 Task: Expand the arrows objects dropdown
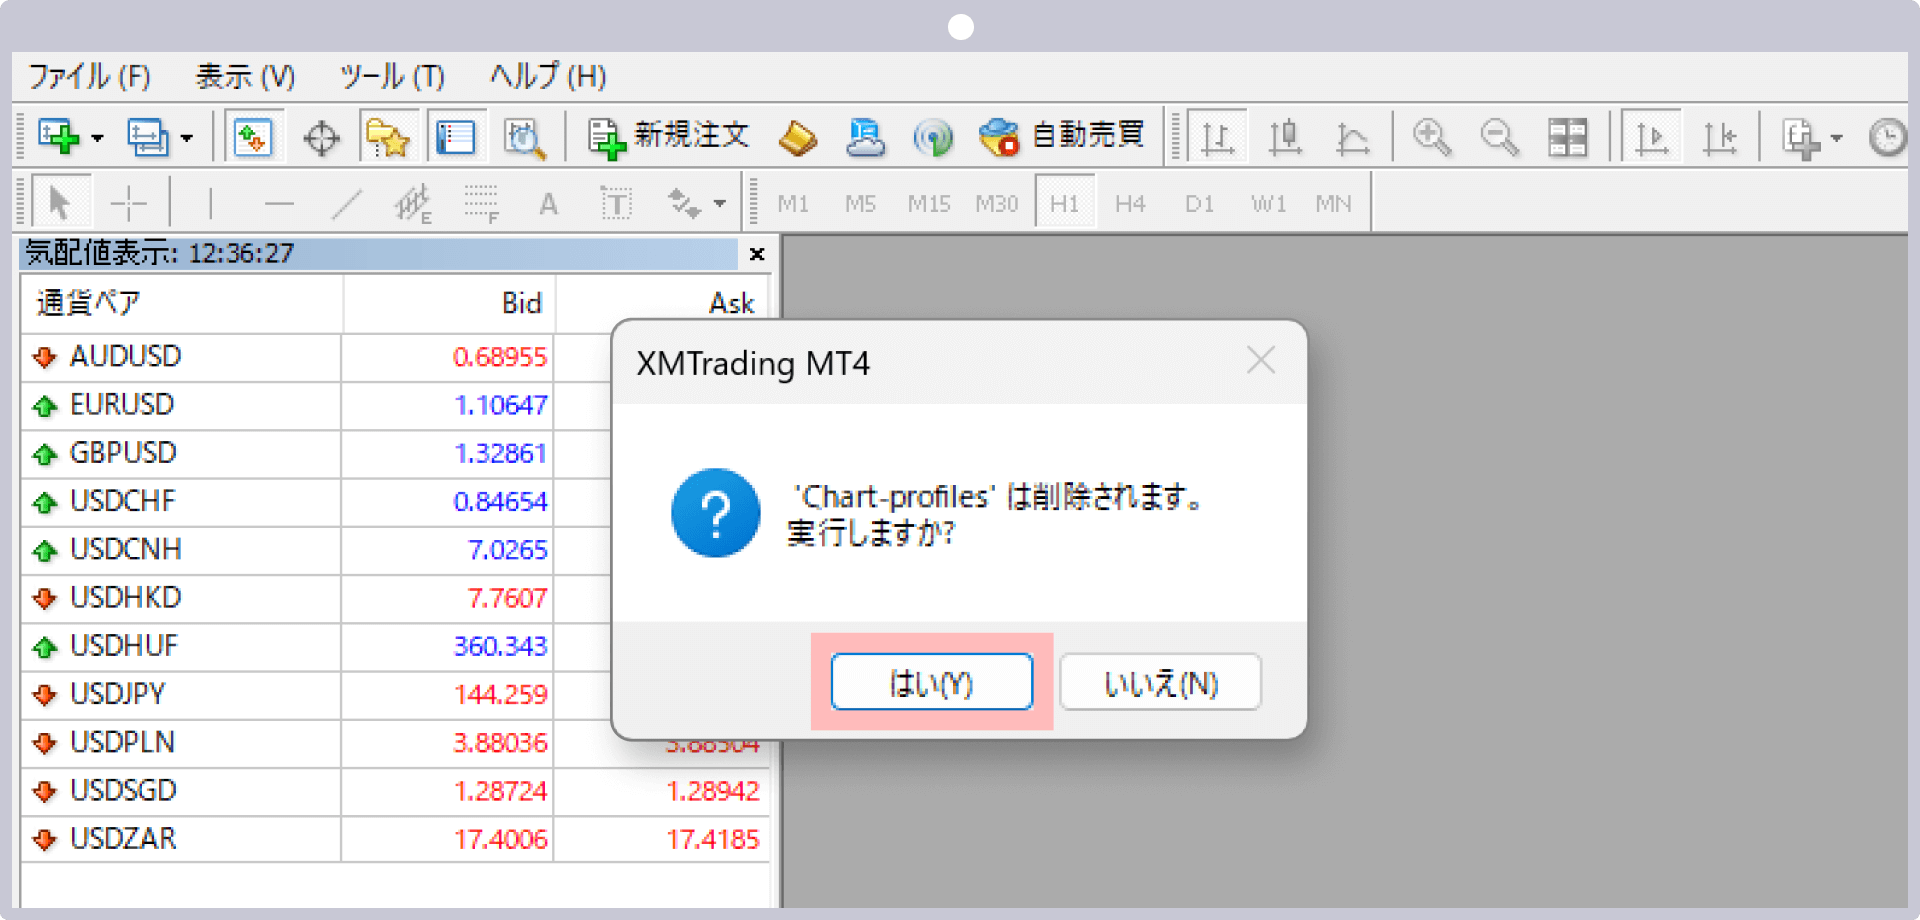pos(720,204)
